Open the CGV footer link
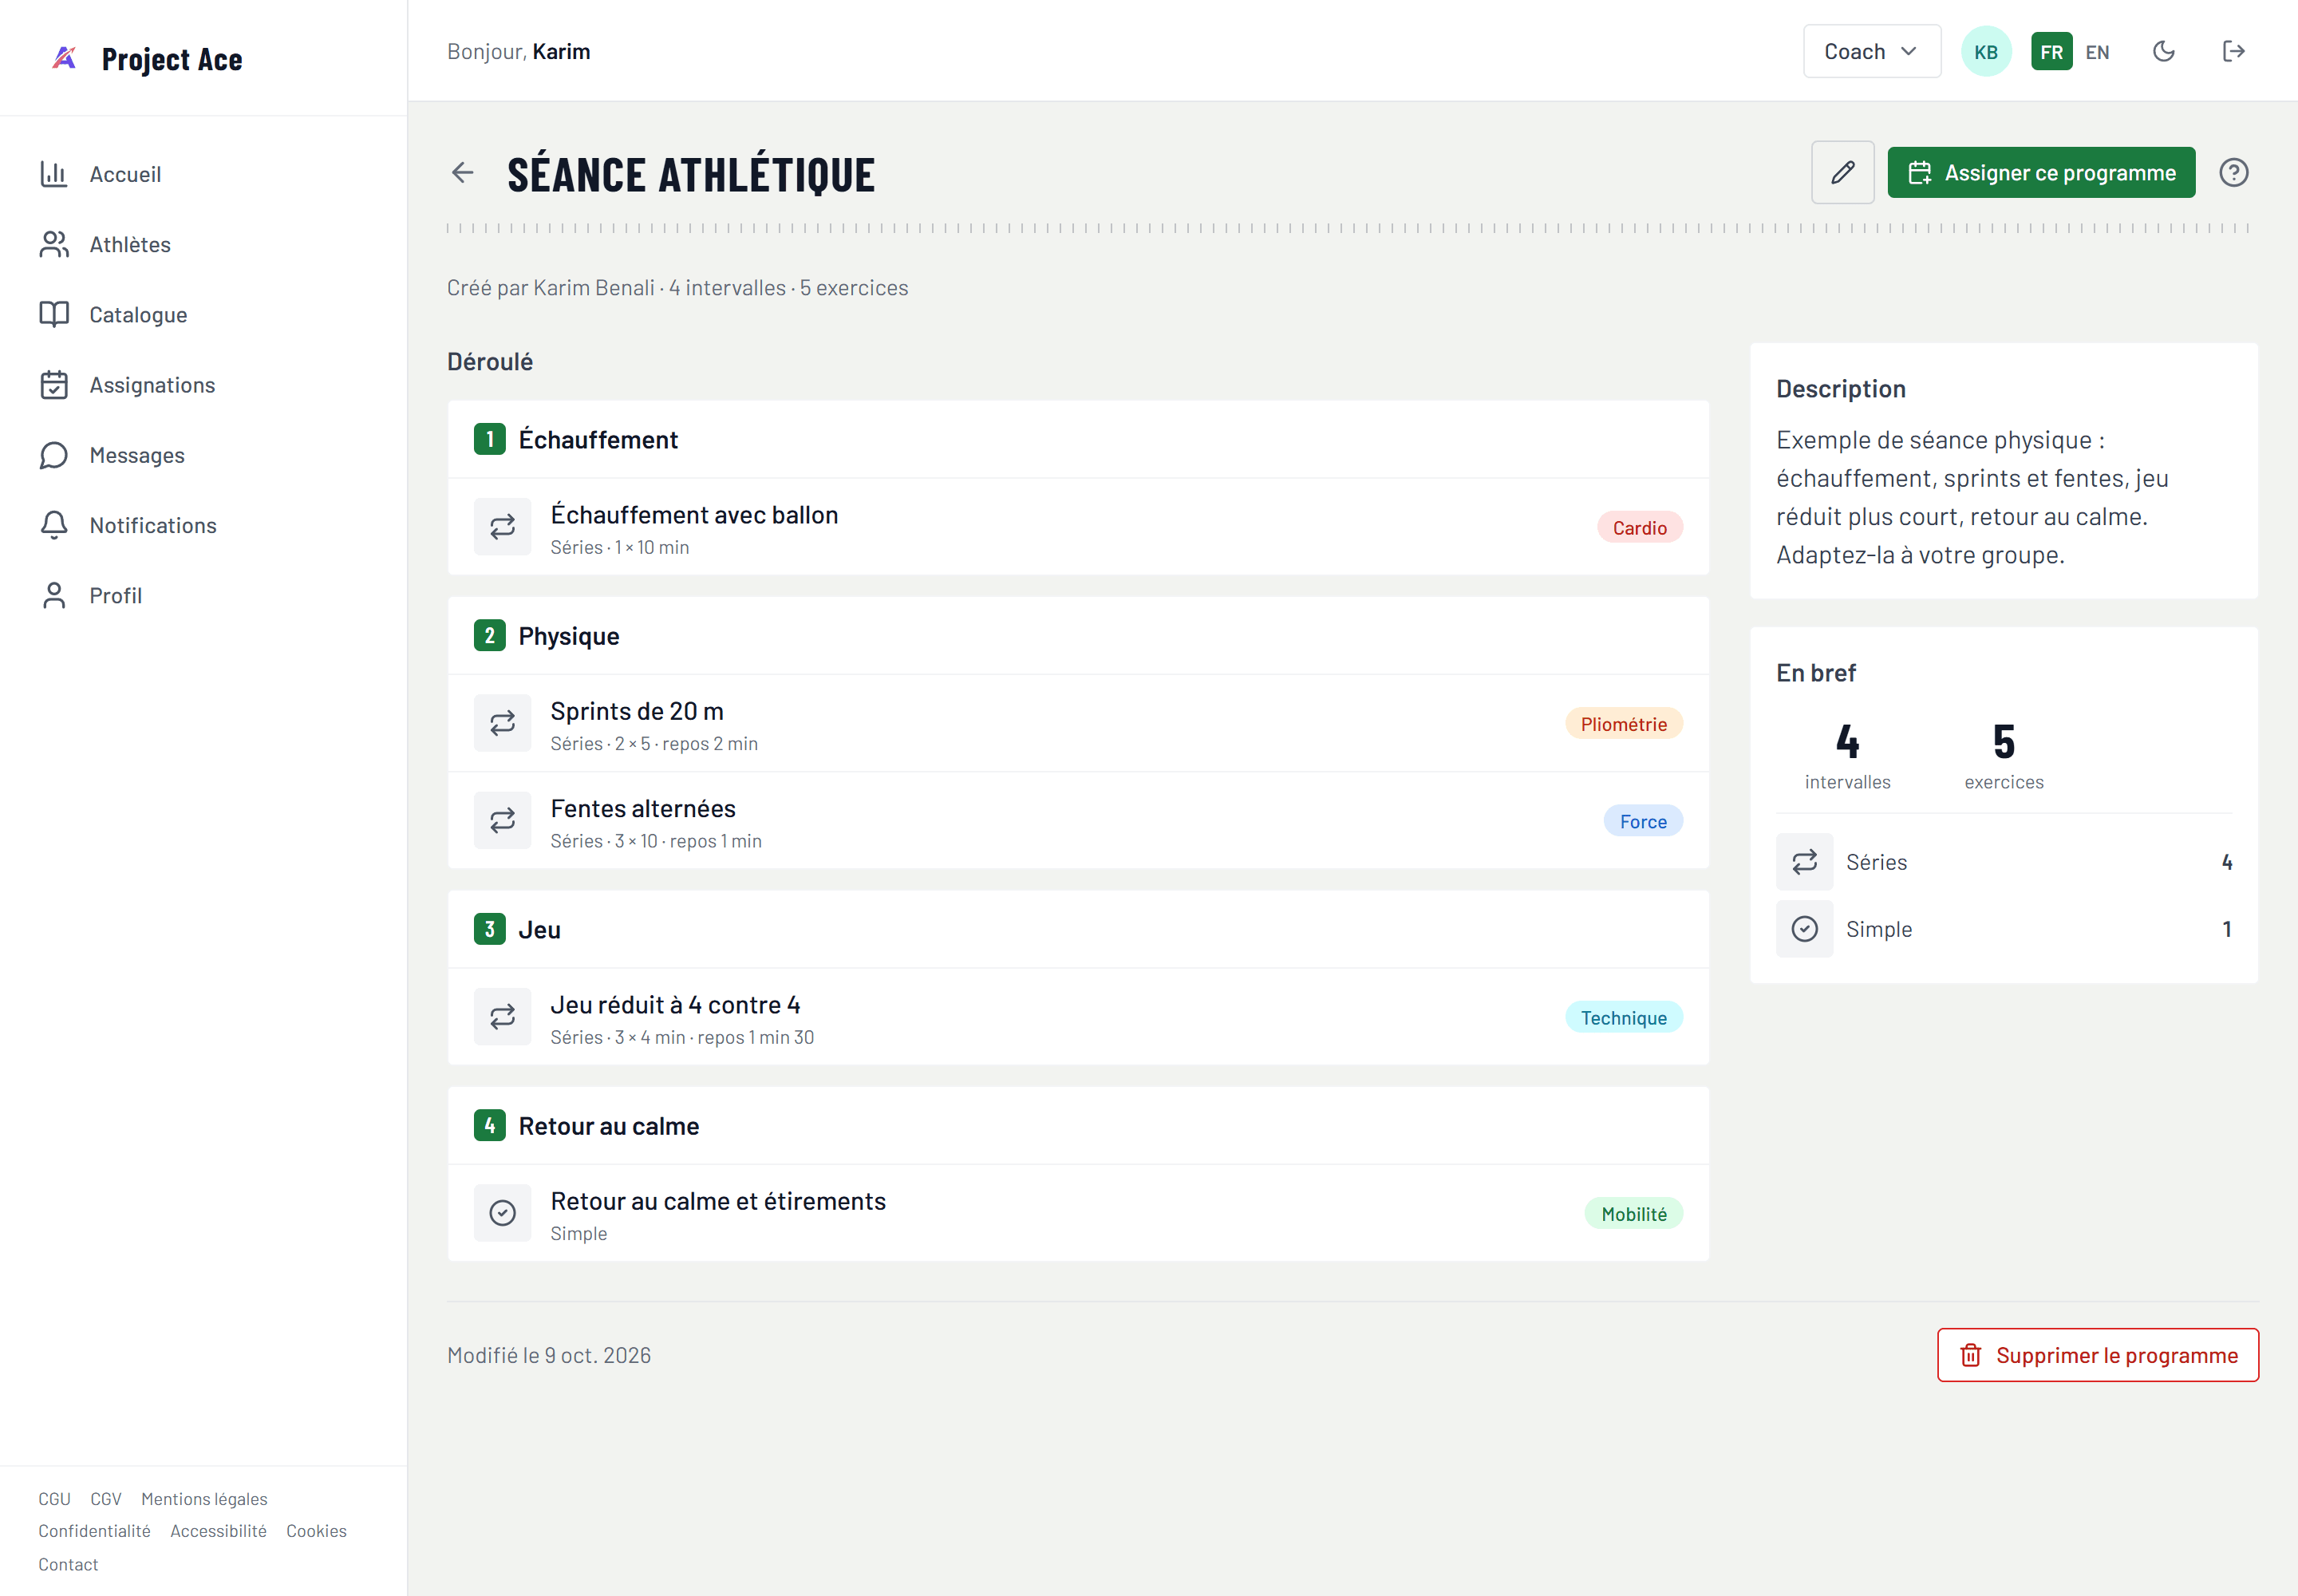 click(x=106, y=1499)
